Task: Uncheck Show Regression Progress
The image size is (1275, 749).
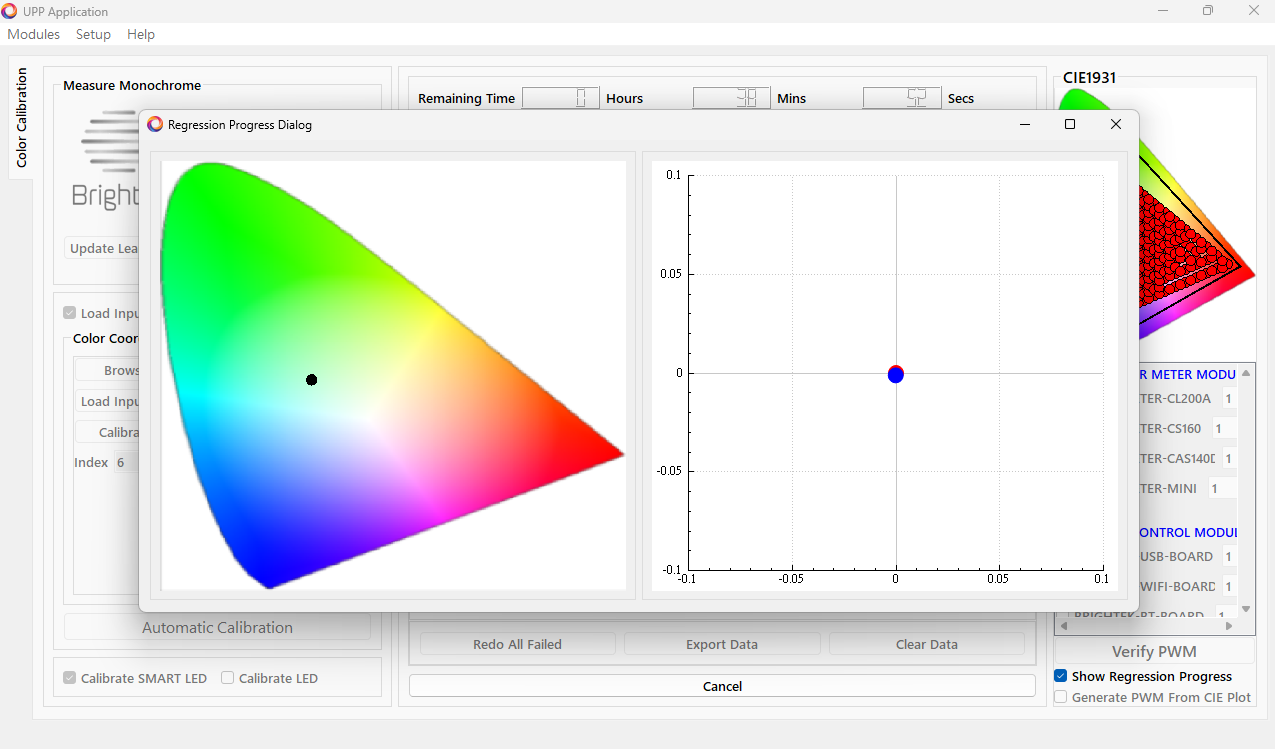Action: 1061,676
